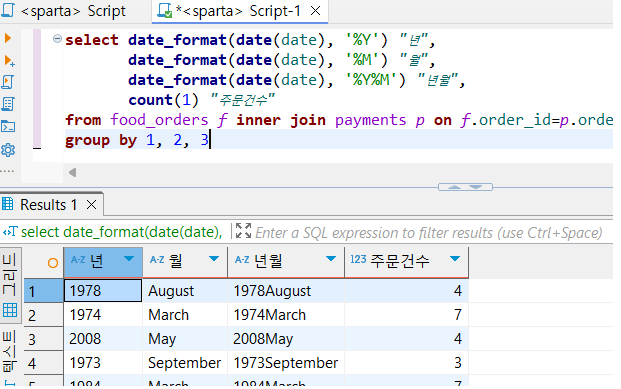
Task: Click the 2008May cell
Action: (286, 339)
